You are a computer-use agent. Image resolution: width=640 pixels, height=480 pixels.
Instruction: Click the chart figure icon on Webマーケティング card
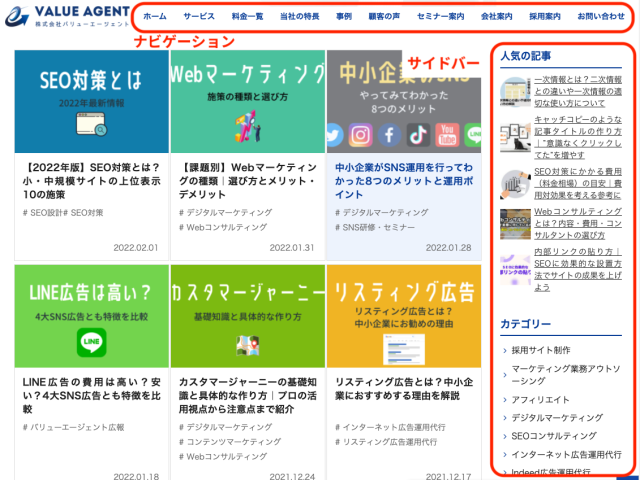click(248, 126)
